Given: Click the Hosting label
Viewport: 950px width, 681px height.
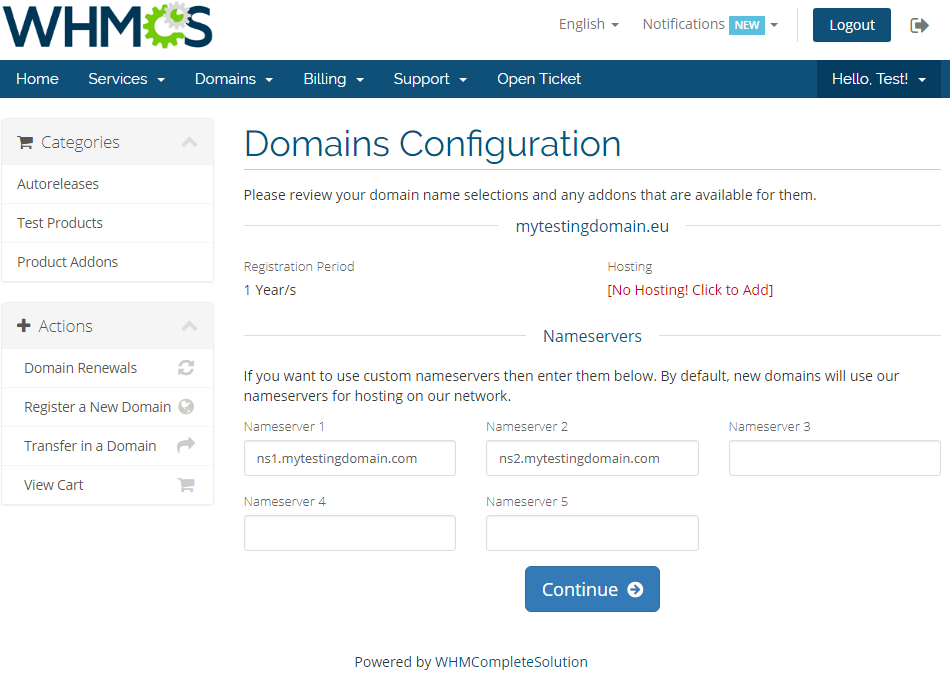Looking at the screenshot, I should [x=629, y=267].
